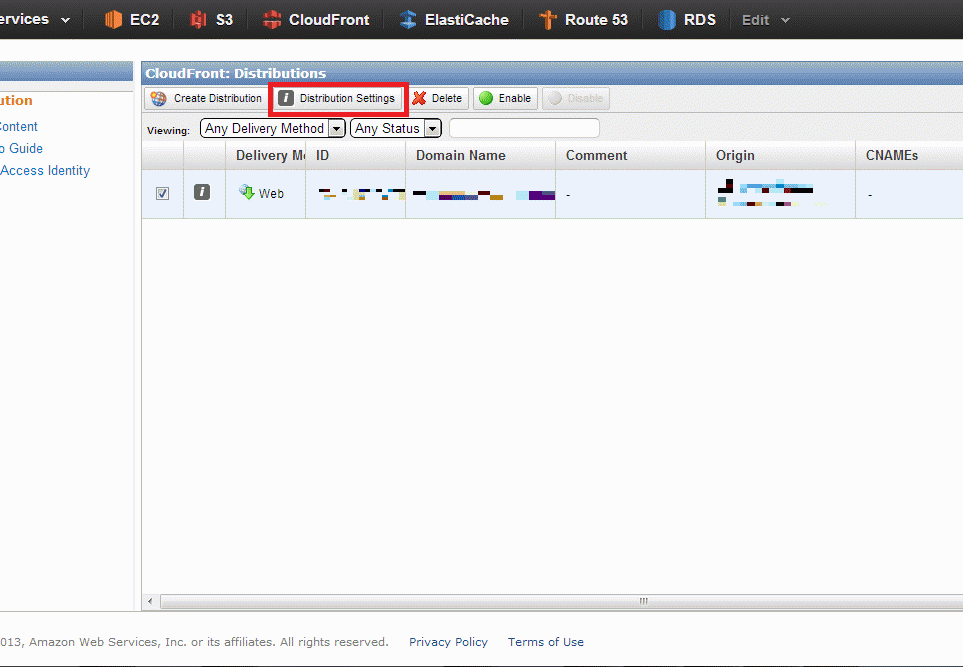Open the Access Identity sidebar link
963x667 pixels.
45,171
